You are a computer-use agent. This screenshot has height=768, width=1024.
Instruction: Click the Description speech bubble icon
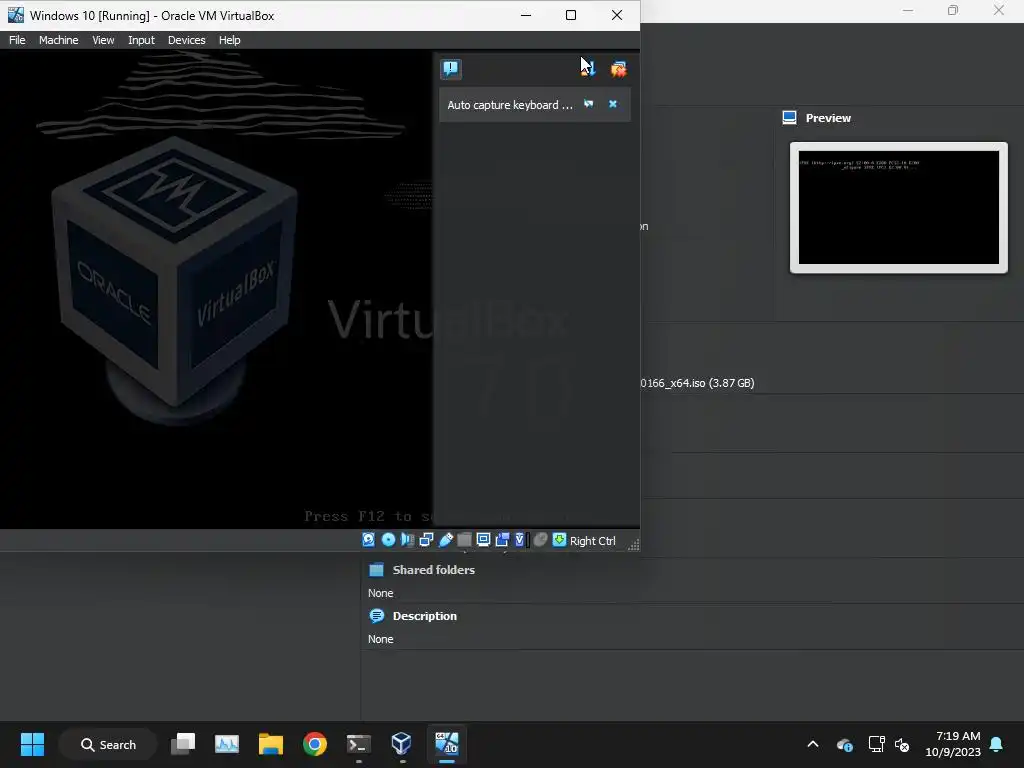point(377,616)
